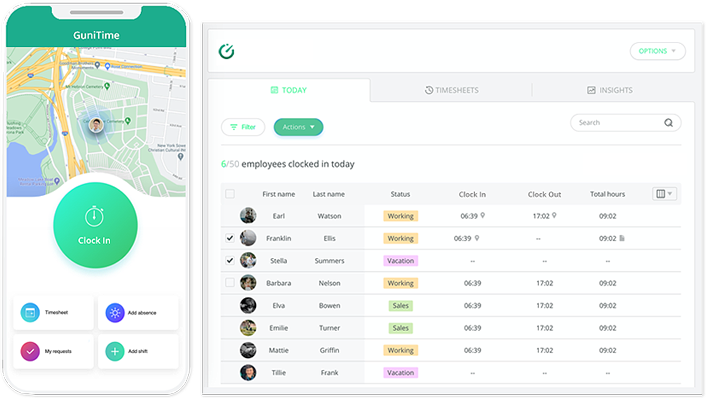Viewport: 706px width, 398px height.
Task: Toggle the select-all header checkbox
Action: tap(230, 194)
